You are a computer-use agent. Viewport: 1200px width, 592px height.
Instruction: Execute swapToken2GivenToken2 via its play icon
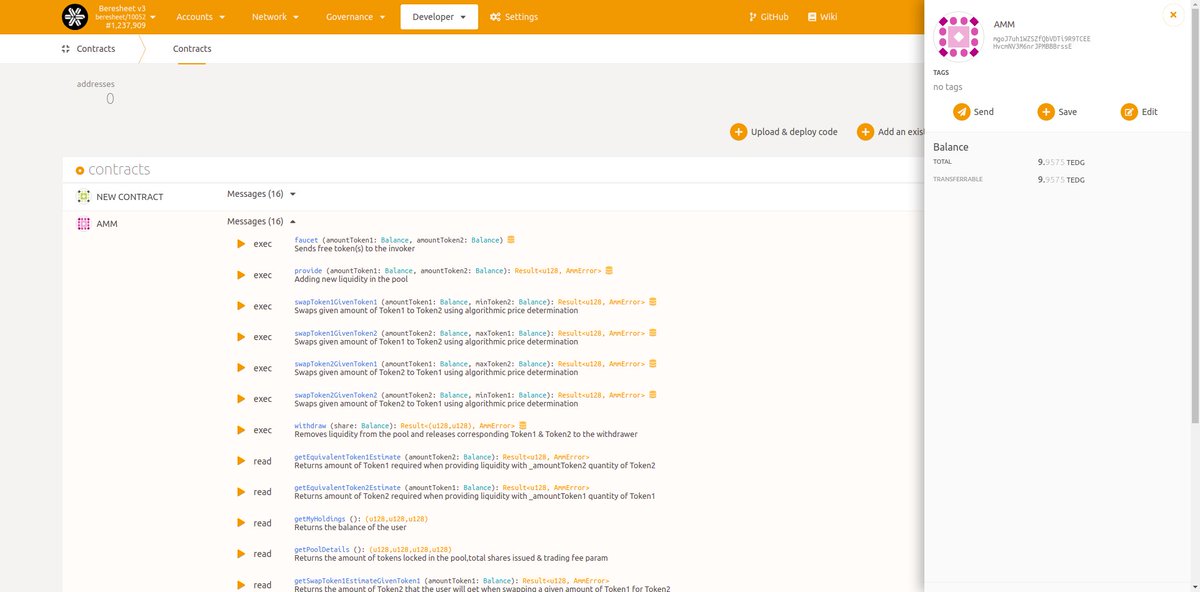click(241, 399)
